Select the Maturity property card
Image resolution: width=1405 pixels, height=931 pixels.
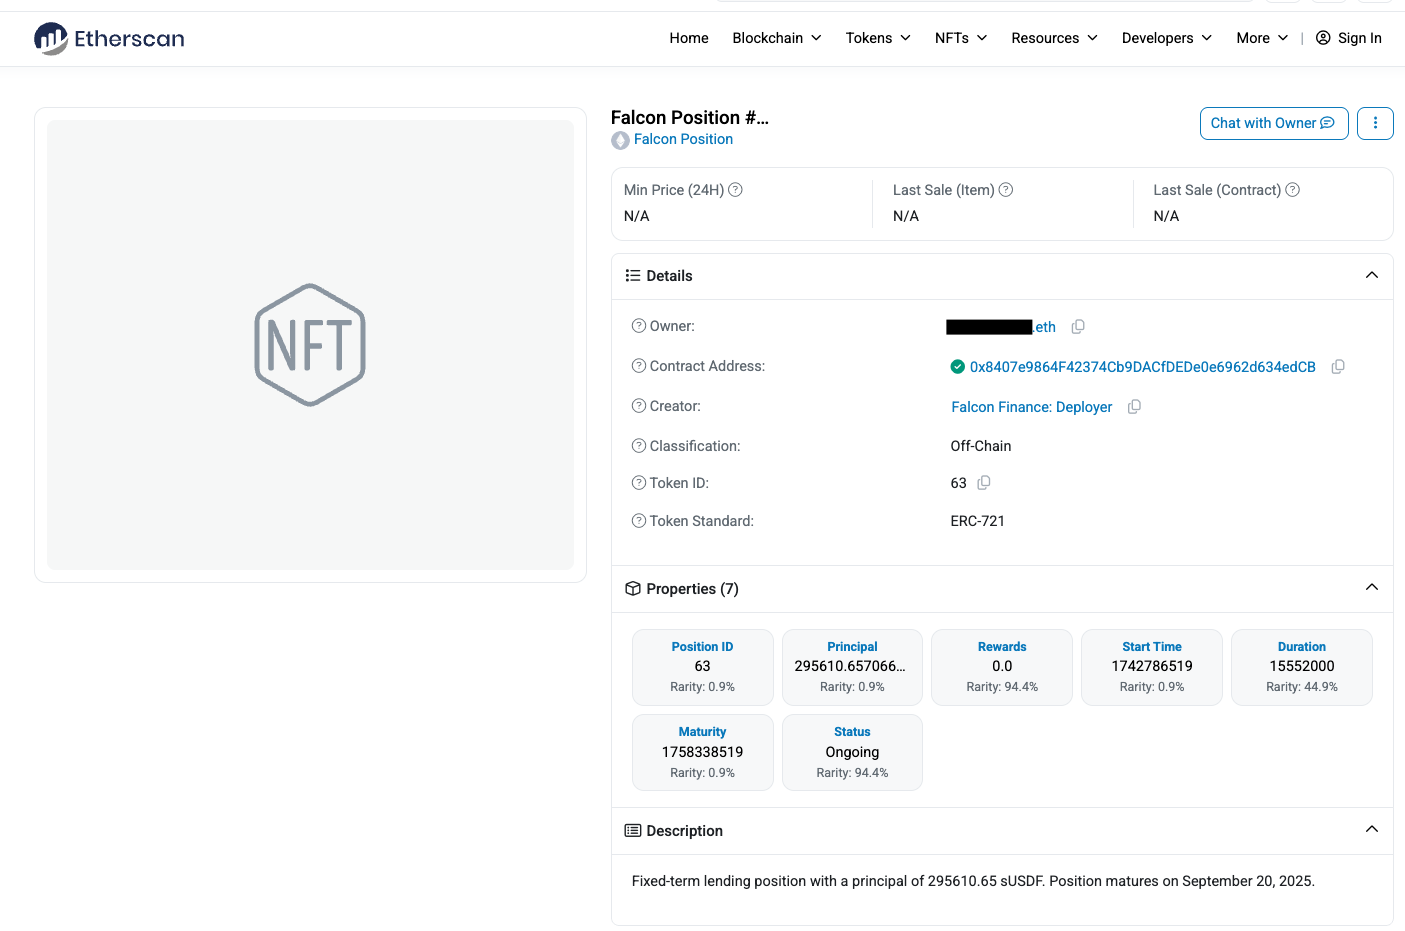[702, 752]
